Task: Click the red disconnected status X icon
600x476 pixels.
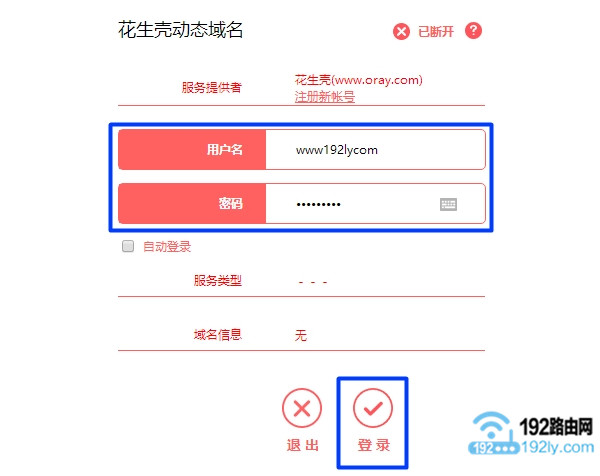Action: pos(401,31)
